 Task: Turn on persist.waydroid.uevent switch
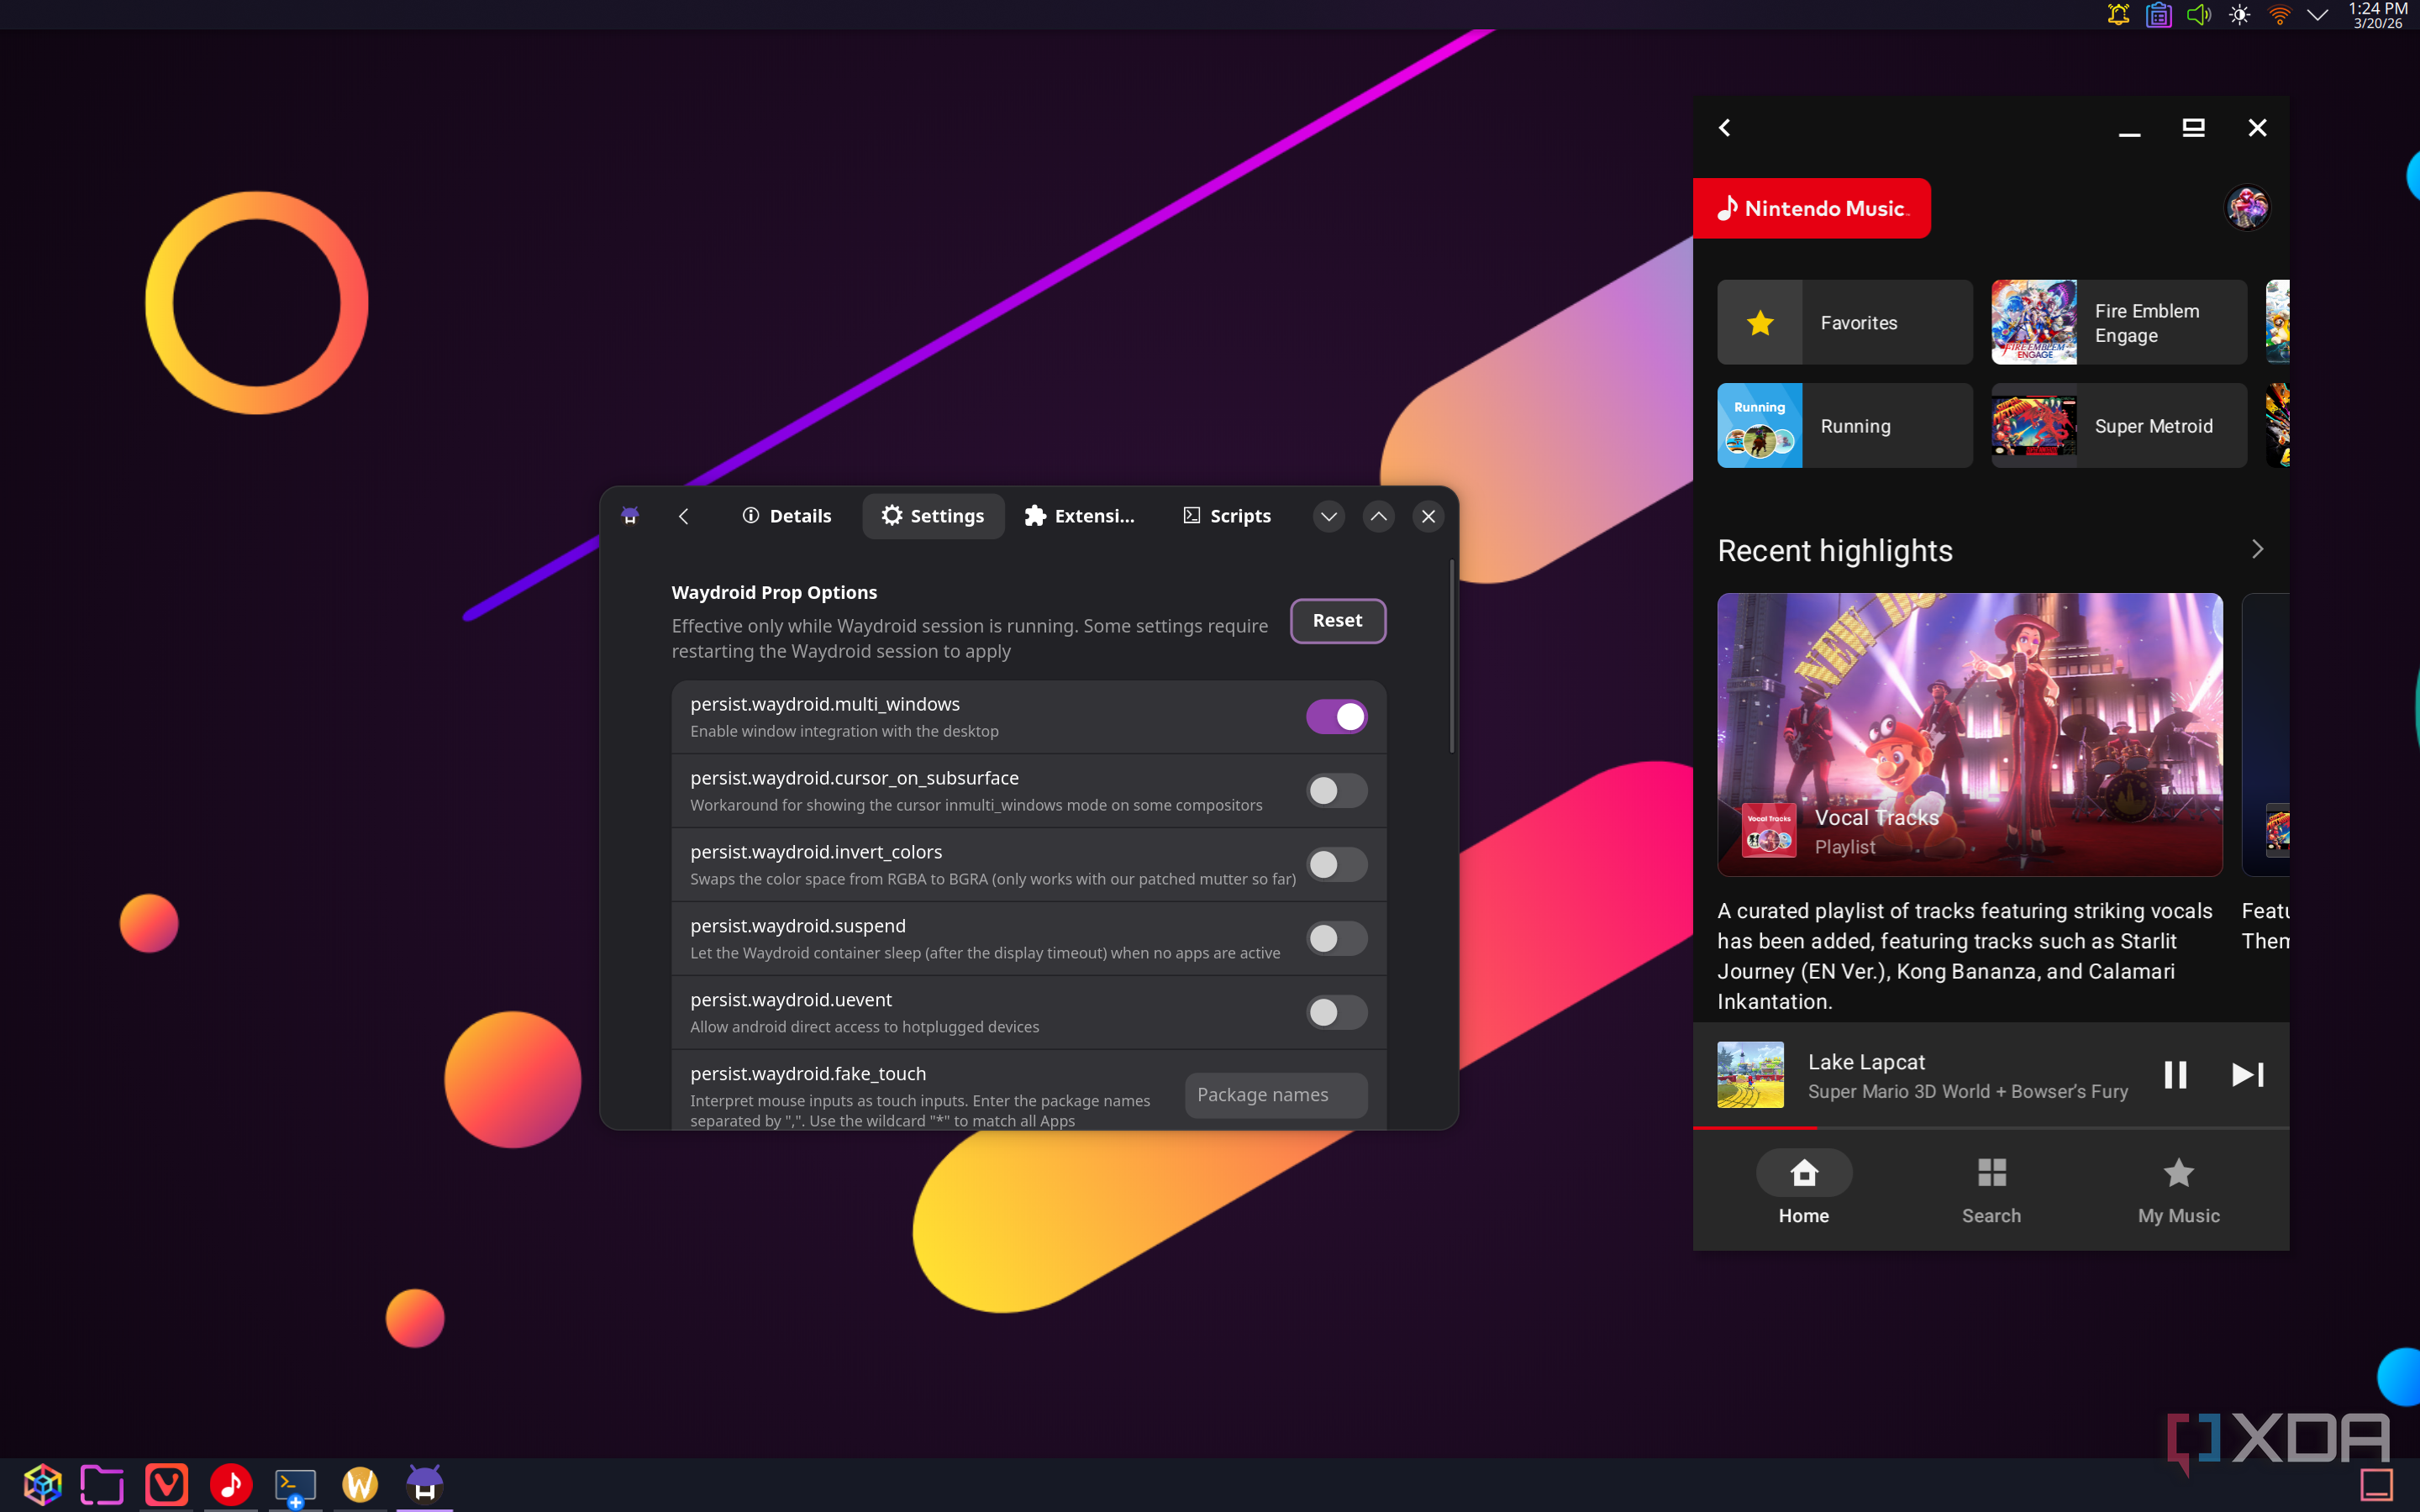[x=1336, y=1013]
